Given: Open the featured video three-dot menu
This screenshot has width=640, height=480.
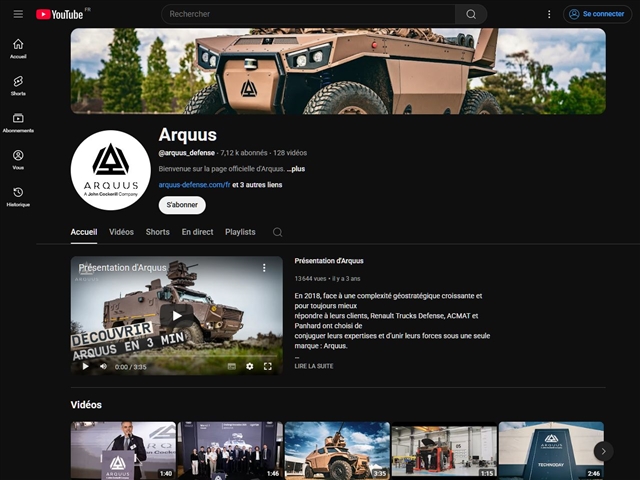Looking at the screenshot, I should [264, 268].
